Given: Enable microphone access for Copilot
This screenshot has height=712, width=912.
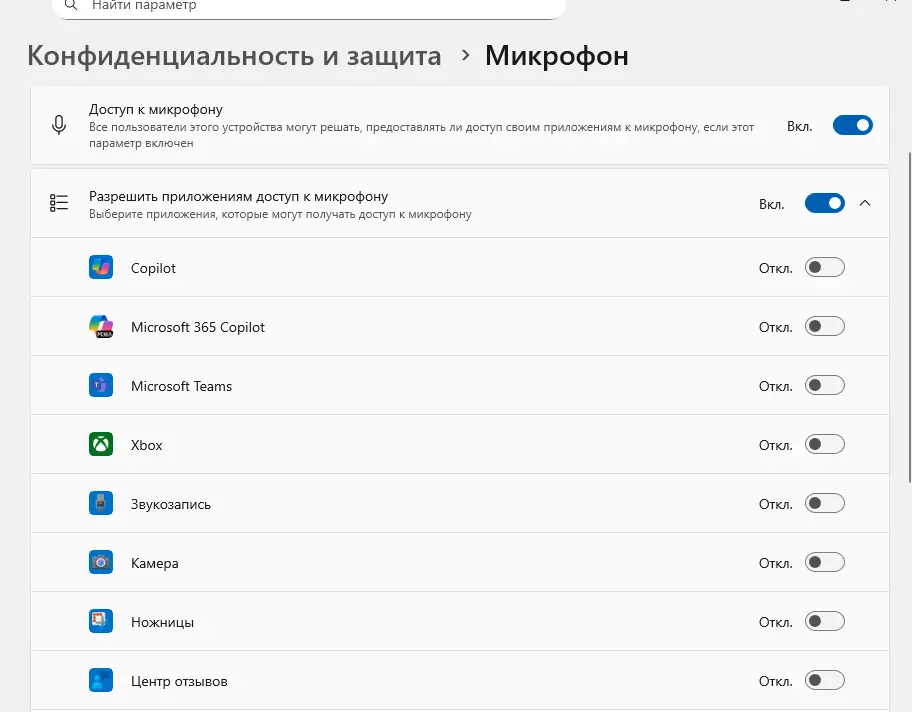Looking at the screenshot, I should pyautogui.click(x=824, y=268).
